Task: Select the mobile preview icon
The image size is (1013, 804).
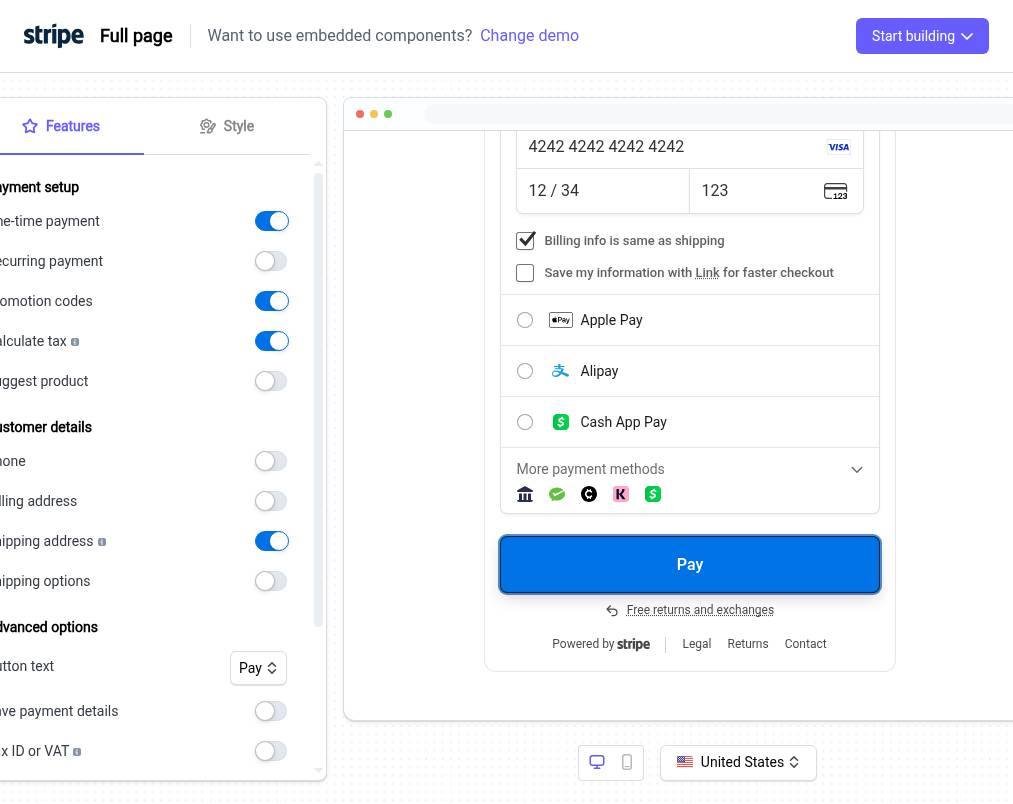Action: (x=627, y=762)
